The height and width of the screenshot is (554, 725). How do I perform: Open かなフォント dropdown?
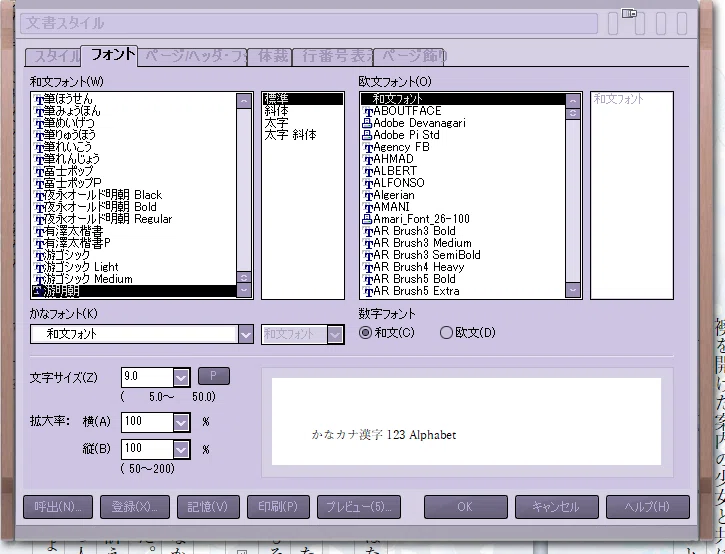coord(246,334)
